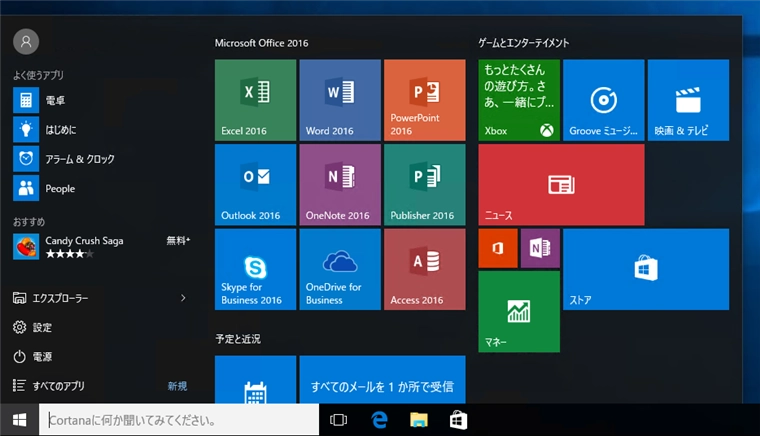The height and width of the screenshot is (436, 760).
Task: Launch Word 2016 from tiles
Action: (340, 100)
